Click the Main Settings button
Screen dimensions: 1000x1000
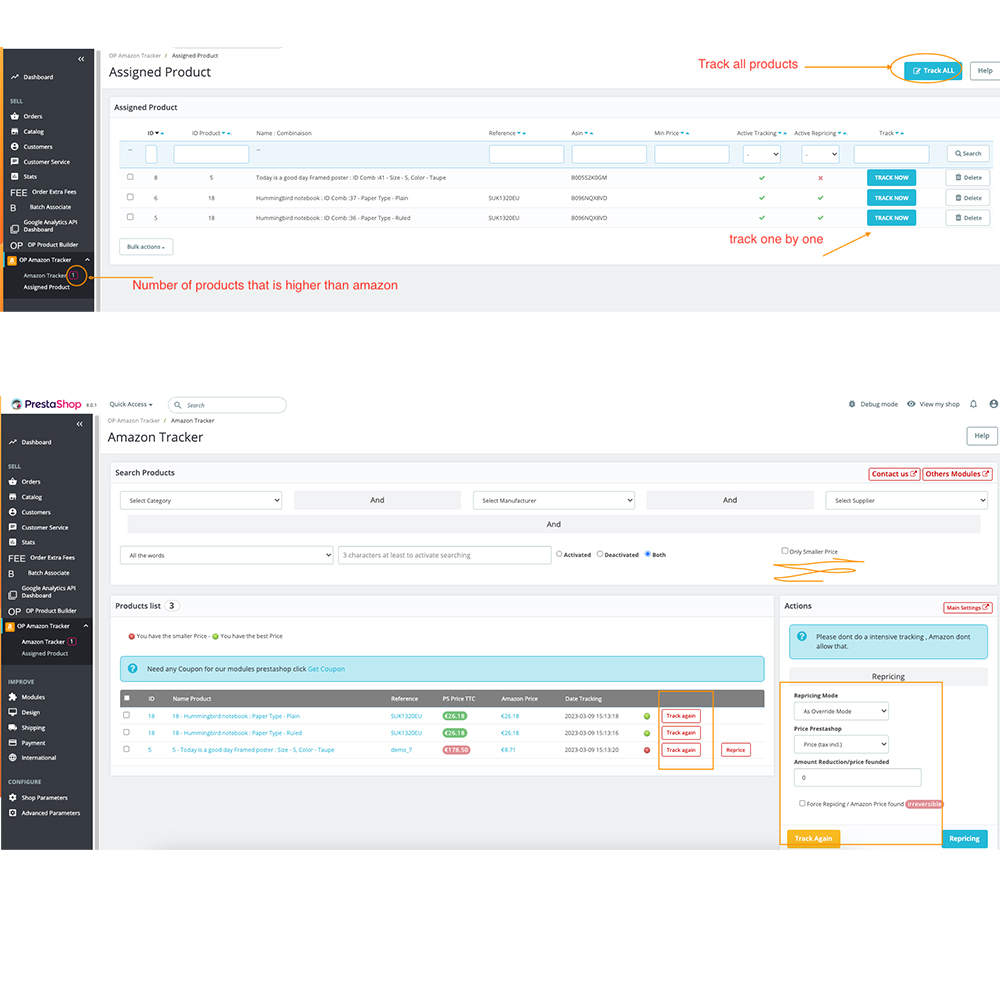pos(967,608)
